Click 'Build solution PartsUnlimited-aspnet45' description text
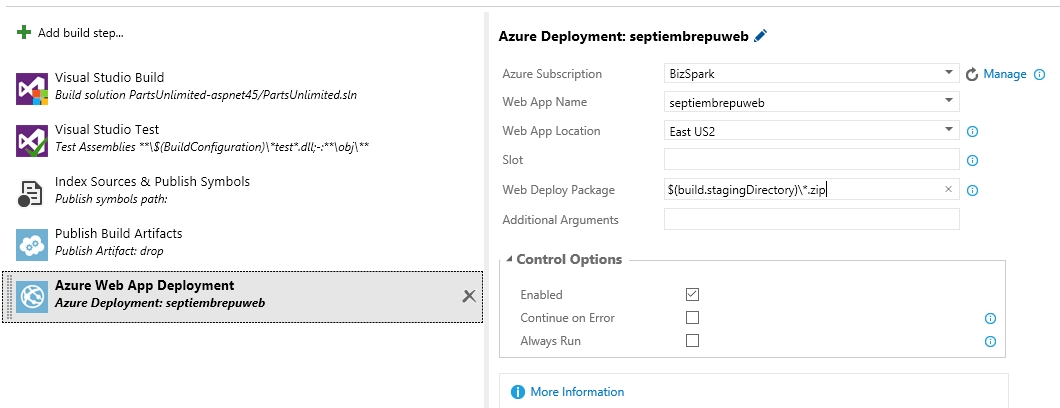 click(206, 95)
